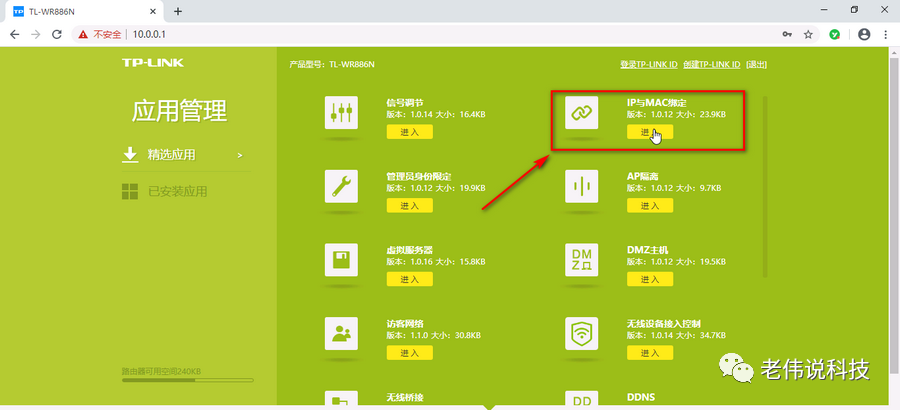Click the 退出 logout link
Screen dimensions: 900x410
[x=756, y=64]
